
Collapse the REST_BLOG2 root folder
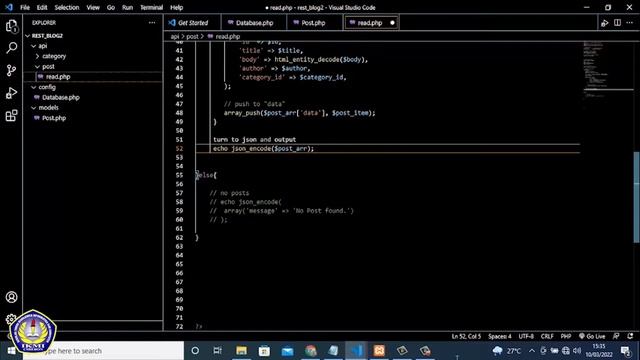[94, 36]
